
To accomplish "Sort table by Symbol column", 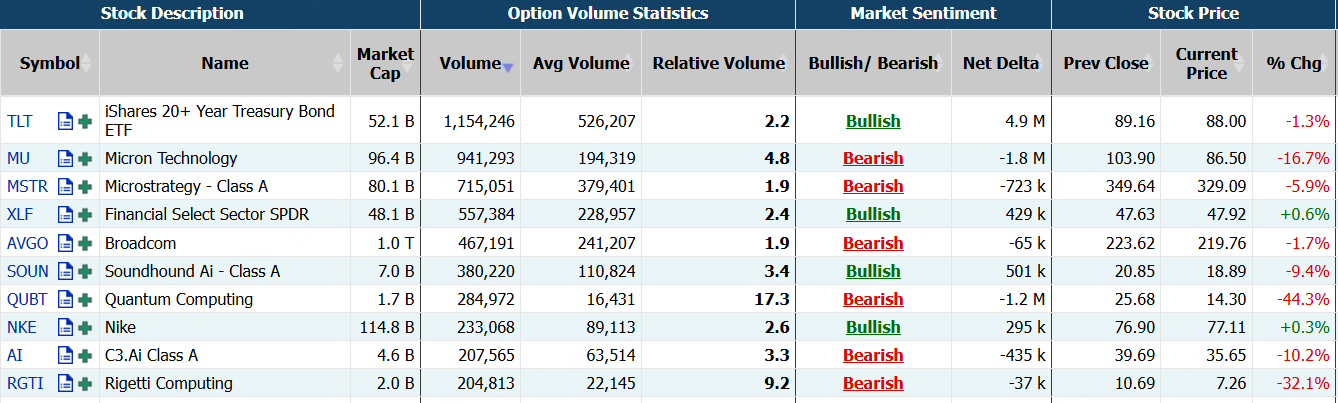I will pyautogui.click(x=49, y=63).
